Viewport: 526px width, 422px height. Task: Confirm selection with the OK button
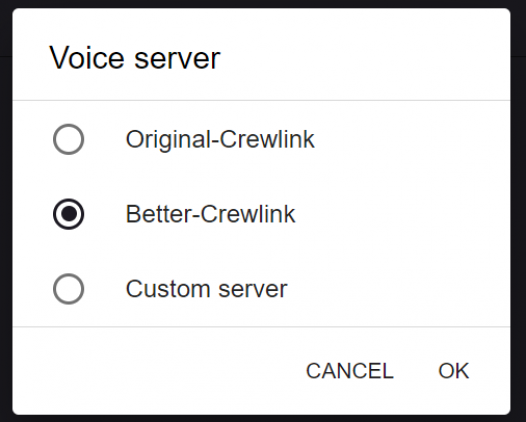454,371
